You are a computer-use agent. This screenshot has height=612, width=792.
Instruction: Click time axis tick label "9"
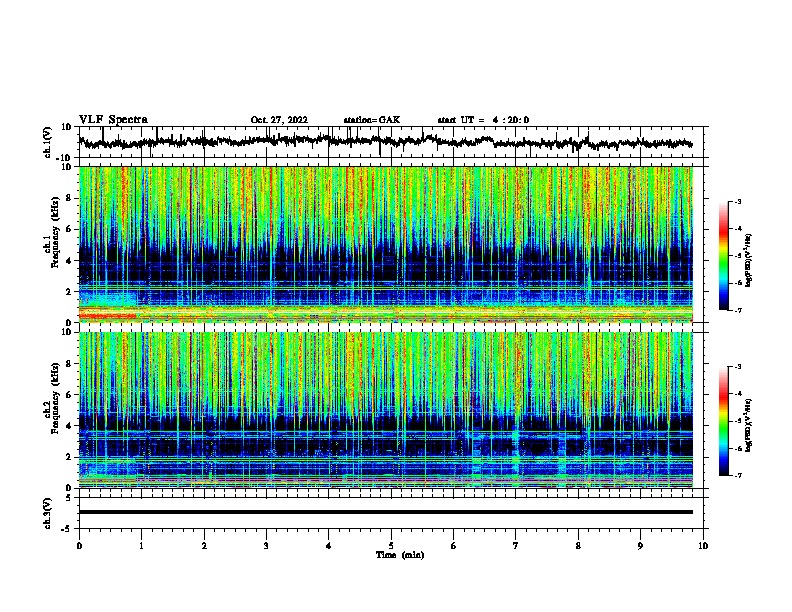[640, 546]
